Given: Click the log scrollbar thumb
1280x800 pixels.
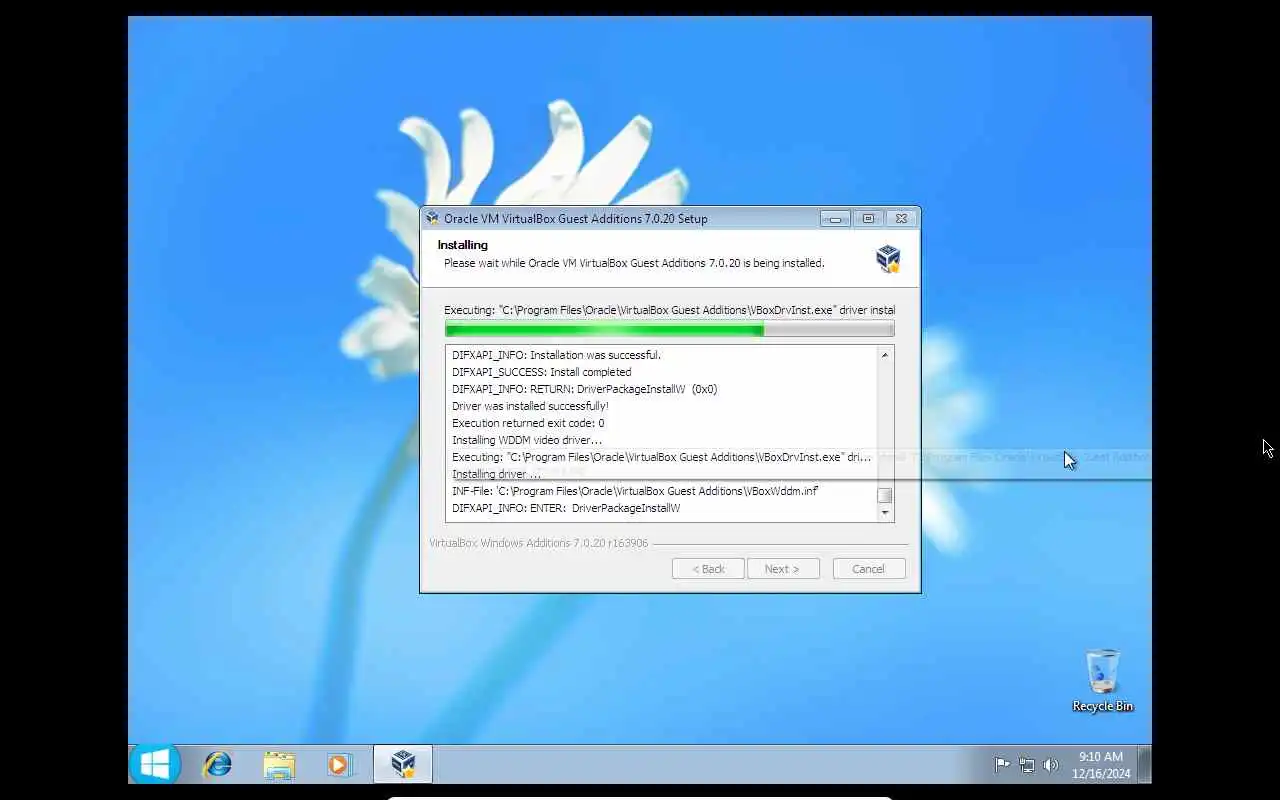Looking at the screenshot, I should click(x=885, y=495).
